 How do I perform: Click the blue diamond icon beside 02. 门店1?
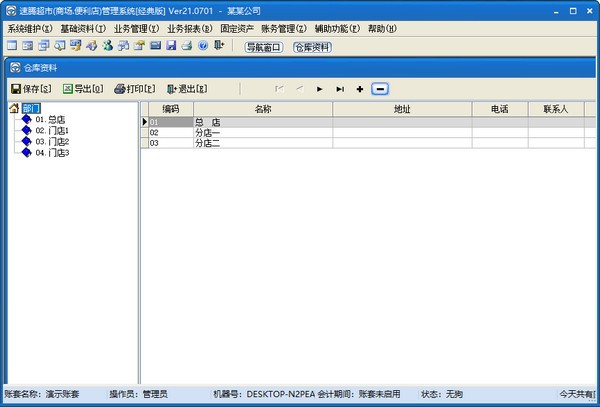[x=26, y=130]
